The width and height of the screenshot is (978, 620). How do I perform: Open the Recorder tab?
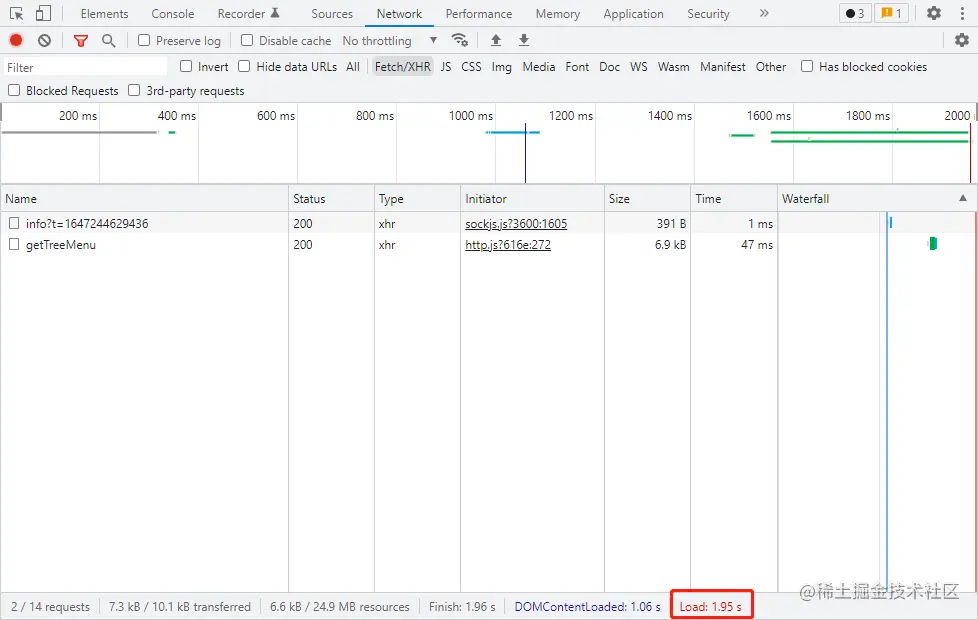[x=248, y=14]
